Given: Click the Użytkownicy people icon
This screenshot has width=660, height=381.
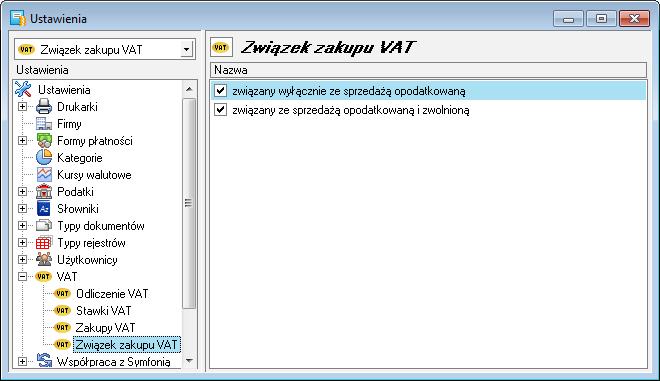Looking at the screenshot, I should pos(44,259).
